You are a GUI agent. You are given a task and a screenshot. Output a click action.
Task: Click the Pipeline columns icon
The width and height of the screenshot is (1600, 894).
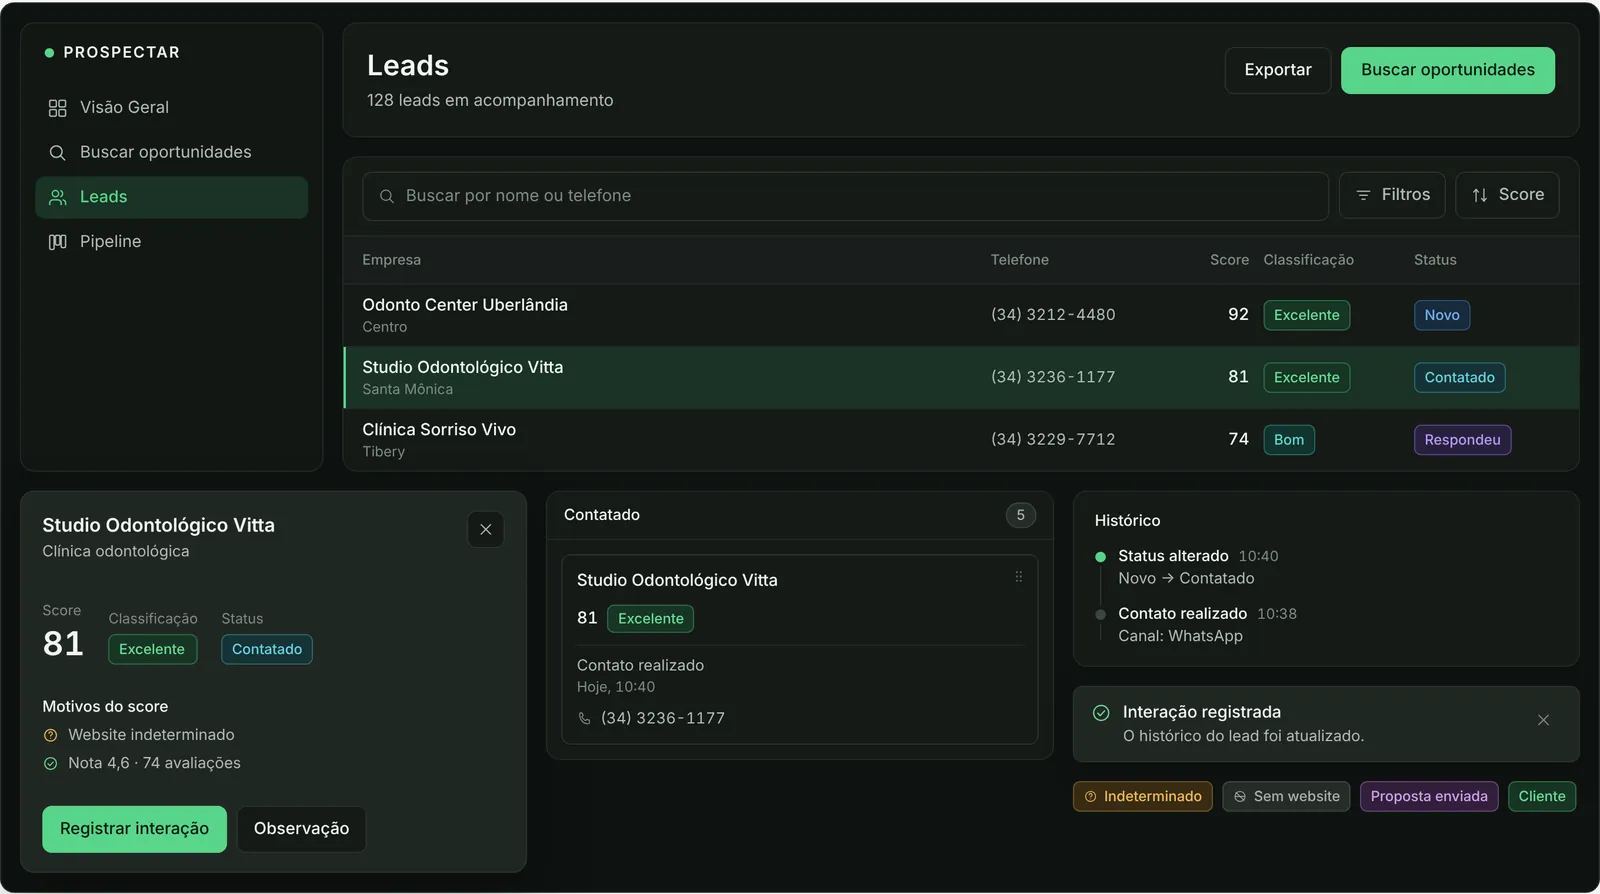coord(57,242)
